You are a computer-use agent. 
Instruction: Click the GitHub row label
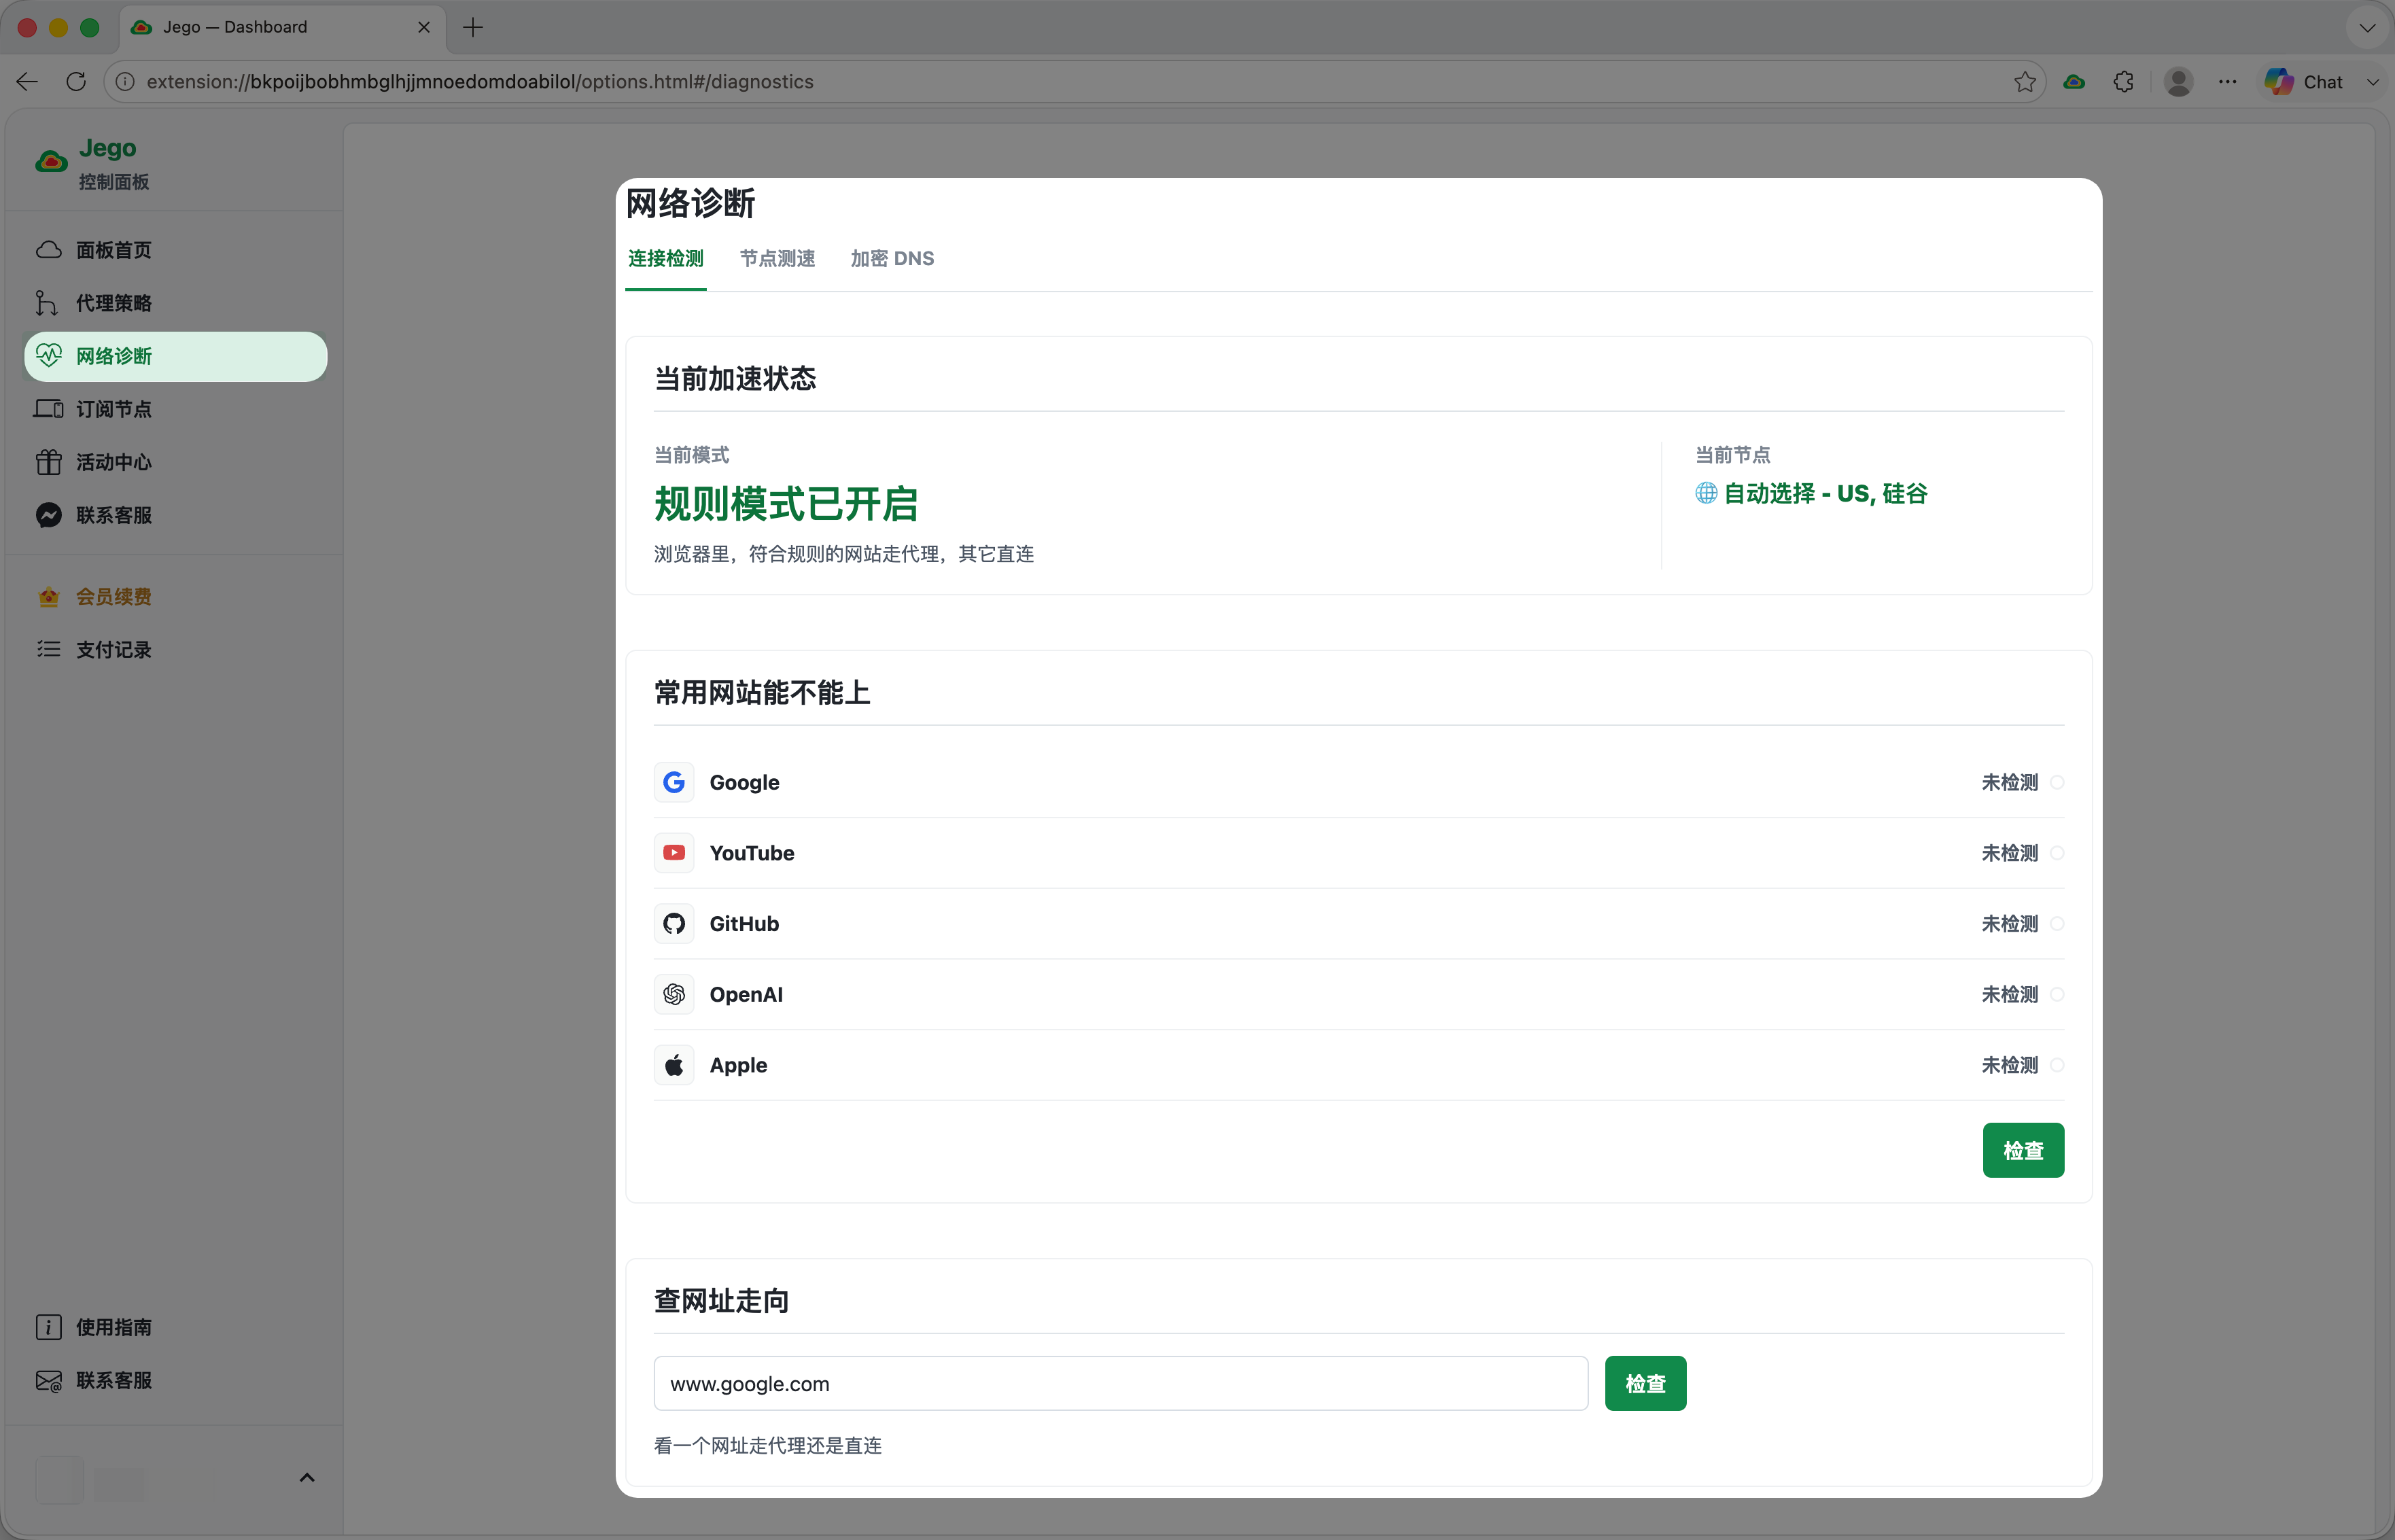pyautogui.click(x=744, y=924)
